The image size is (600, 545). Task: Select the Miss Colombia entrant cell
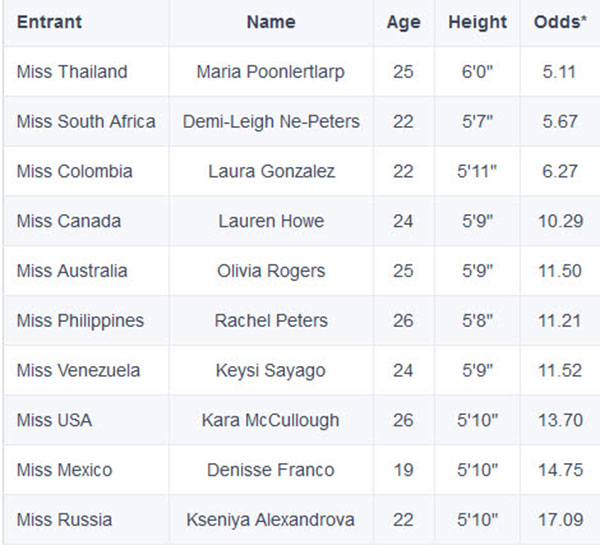pyautogui.click(x=74, y=171)
